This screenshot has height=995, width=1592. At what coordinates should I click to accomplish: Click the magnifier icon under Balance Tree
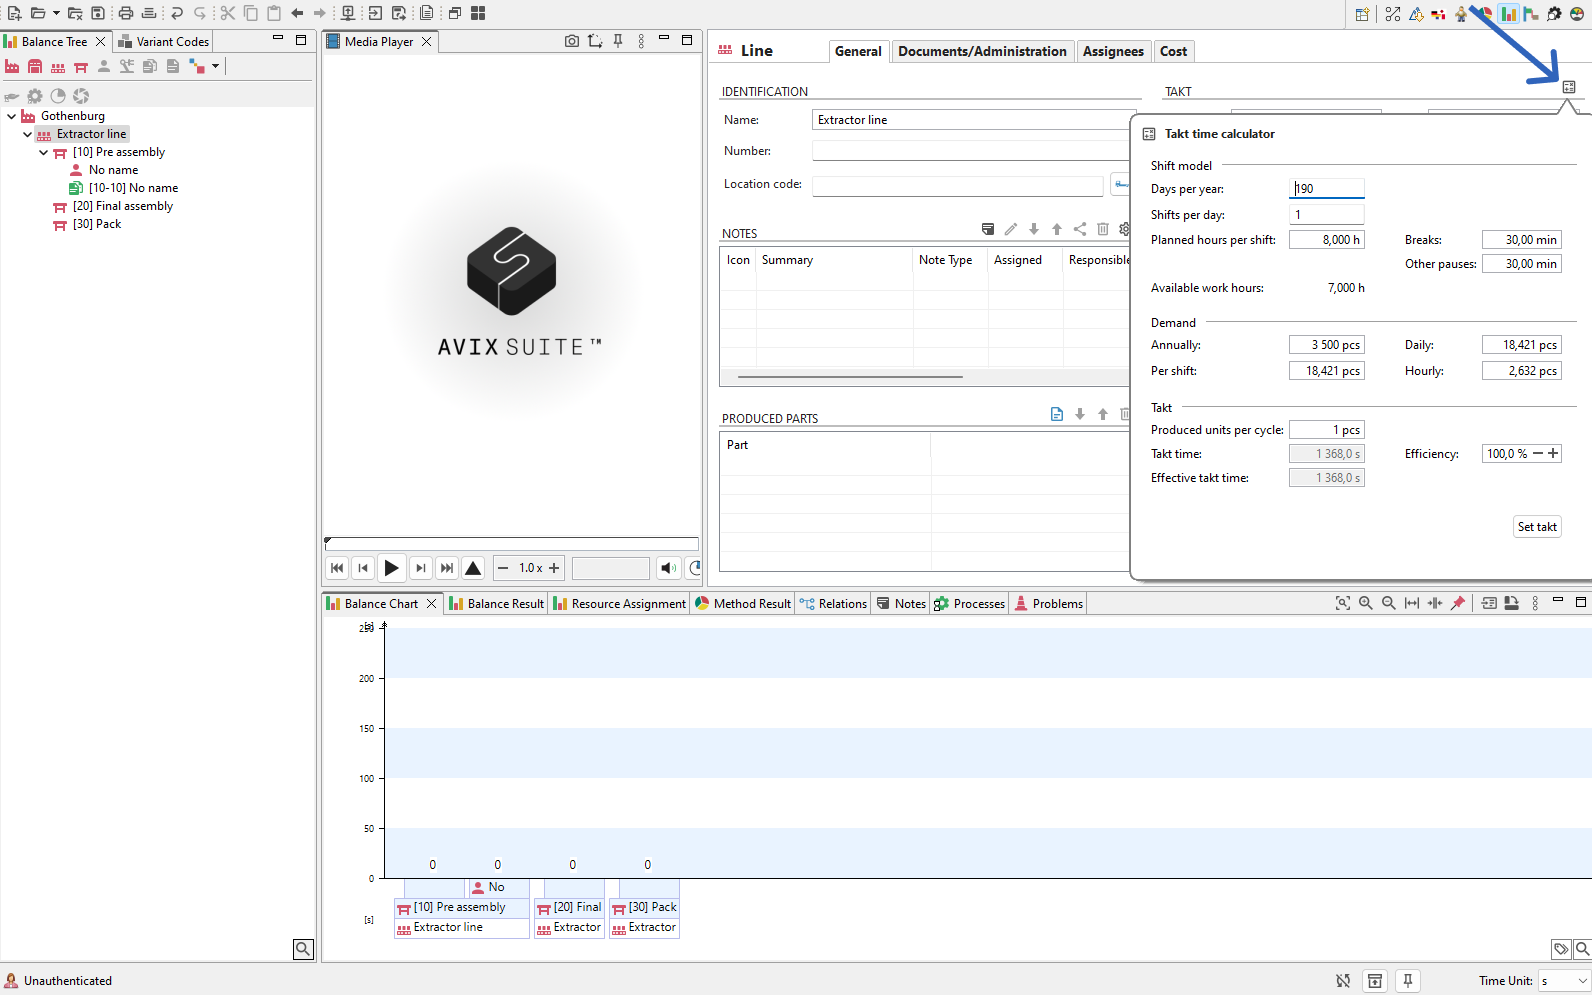tap(303, 949)
